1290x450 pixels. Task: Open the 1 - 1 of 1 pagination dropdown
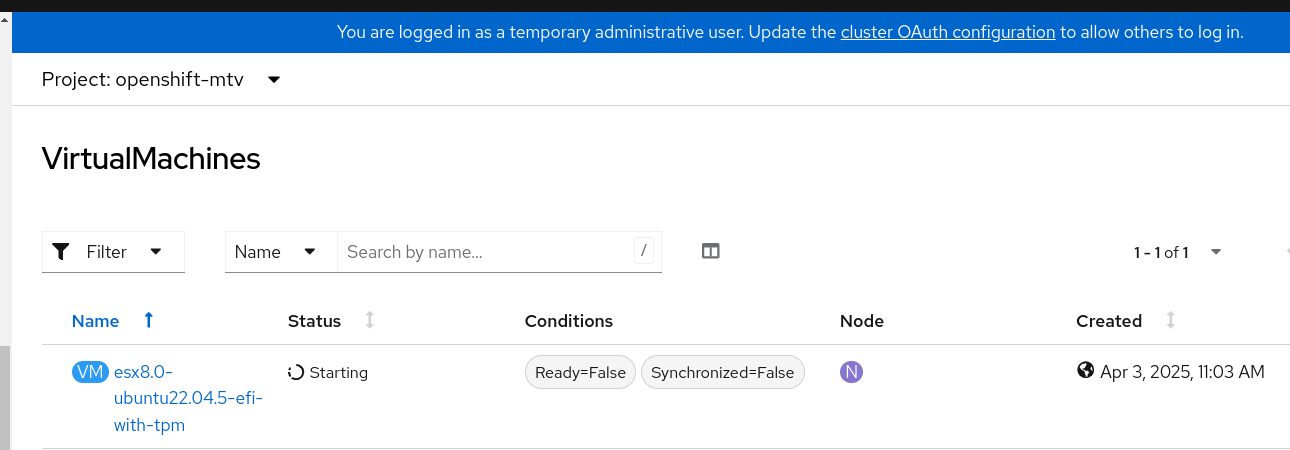click(x=1216, y=252)
